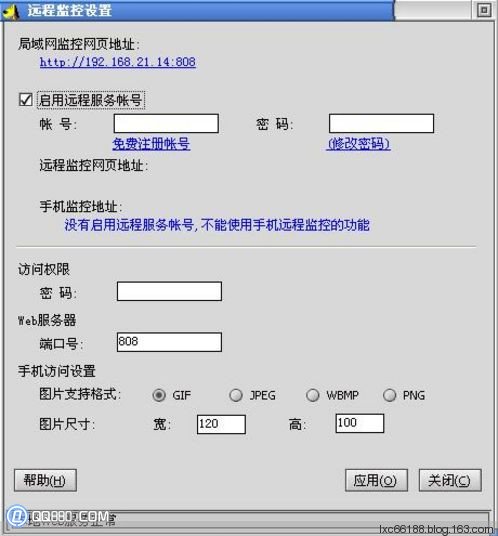Select the GIF image format option

click(159, 395)
